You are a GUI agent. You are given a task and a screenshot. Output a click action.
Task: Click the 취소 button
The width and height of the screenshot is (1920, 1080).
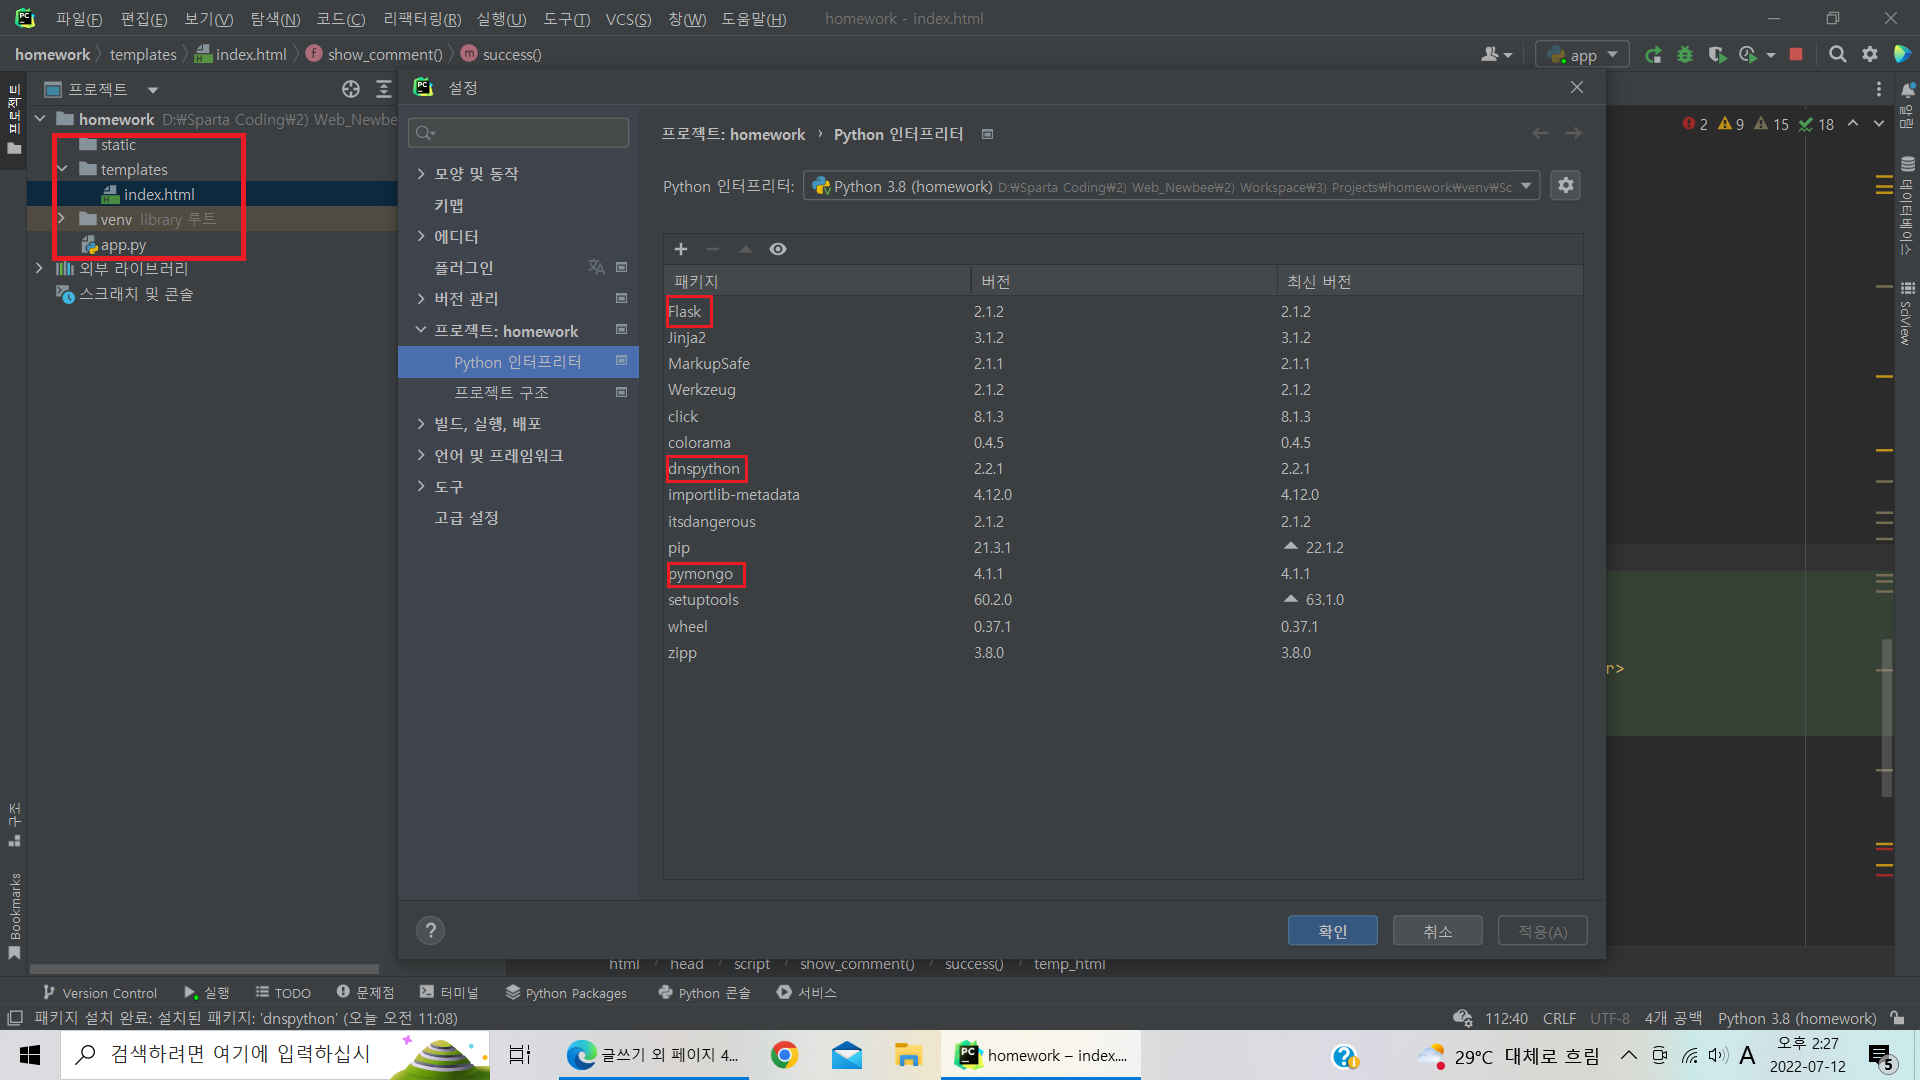point(1437,931)
